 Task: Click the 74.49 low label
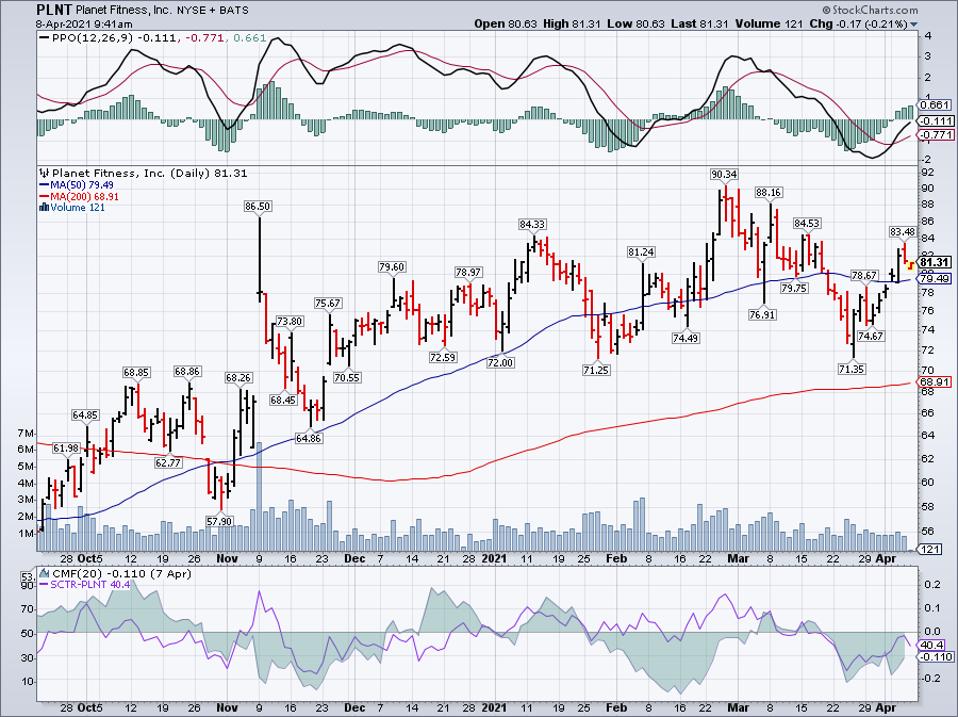point(686,338)
